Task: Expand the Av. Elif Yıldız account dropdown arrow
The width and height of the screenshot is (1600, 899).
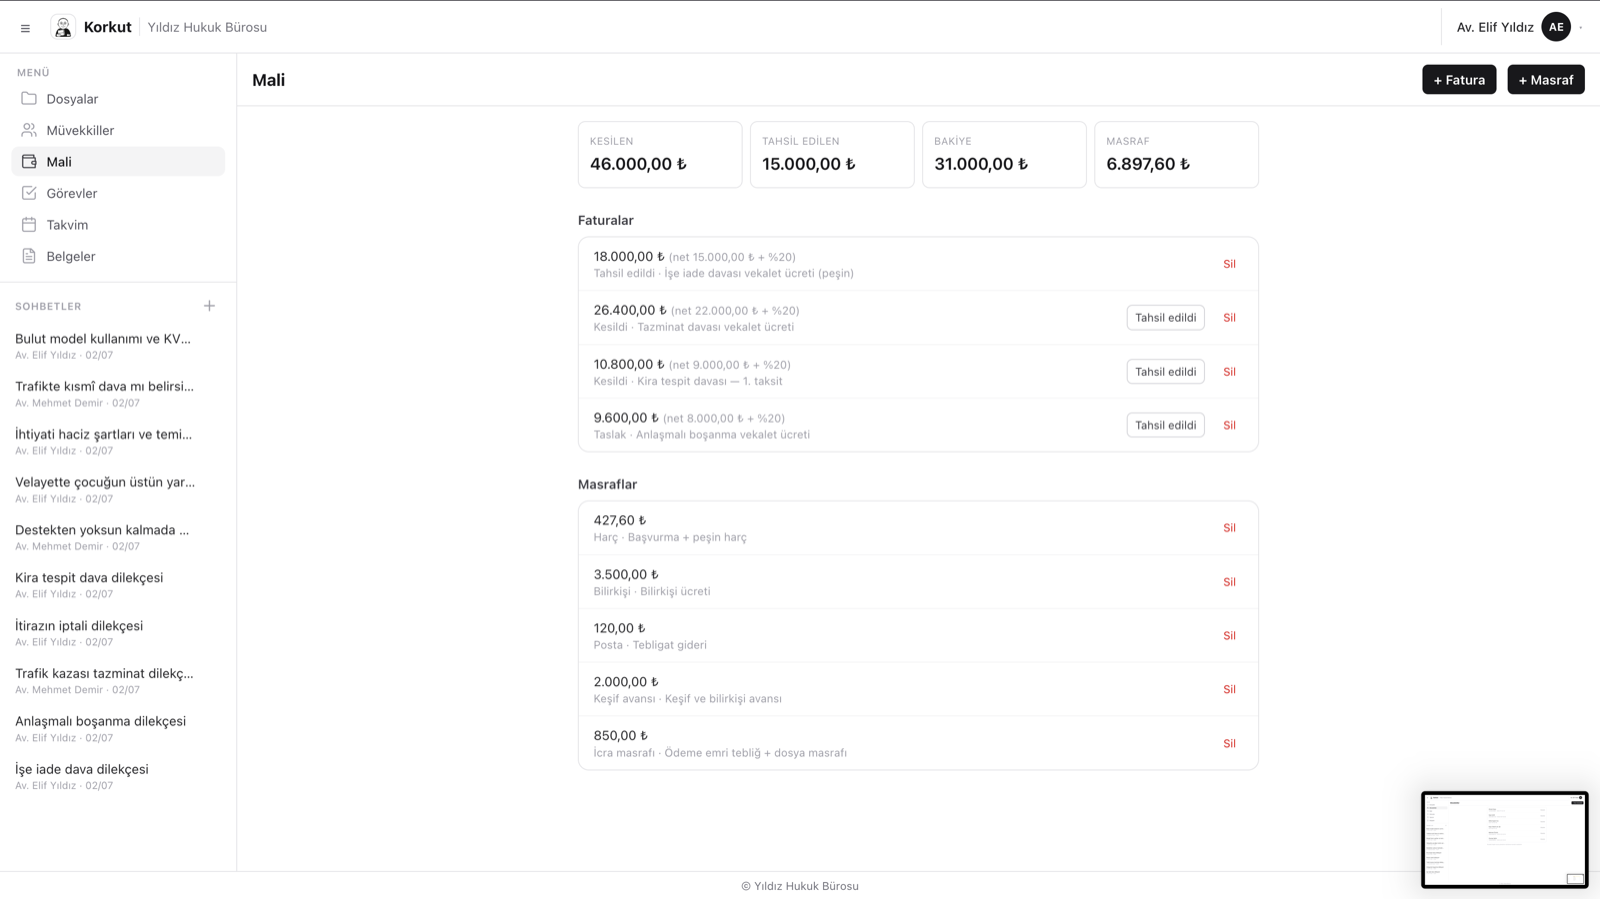Action: coord(1581,28)
